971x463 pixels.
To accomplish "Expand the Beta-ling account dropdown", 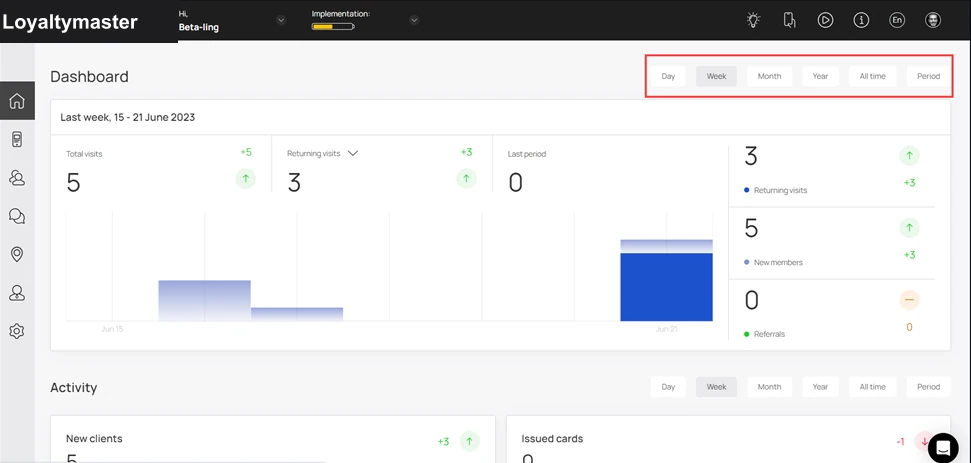I will pos(281,20).
